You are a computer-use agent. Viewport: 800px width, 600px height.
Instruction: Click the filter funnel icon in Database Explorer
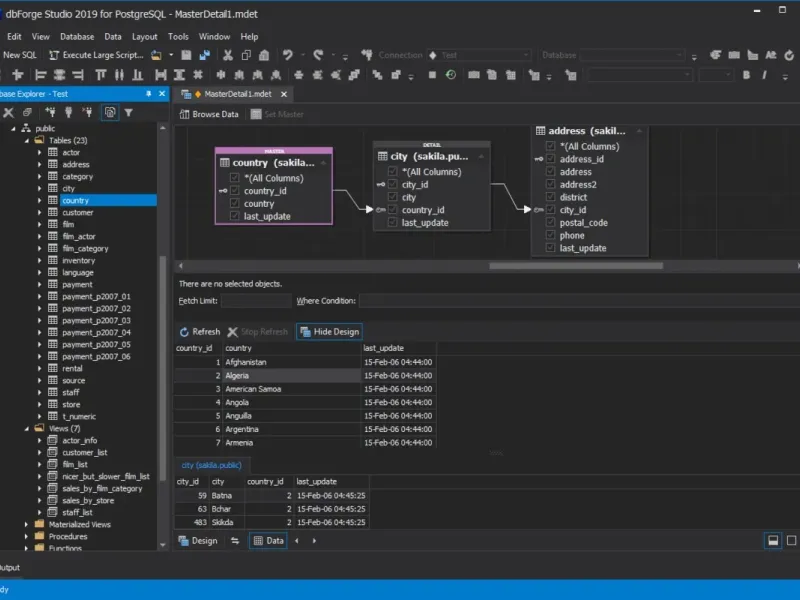coord(129,112)
